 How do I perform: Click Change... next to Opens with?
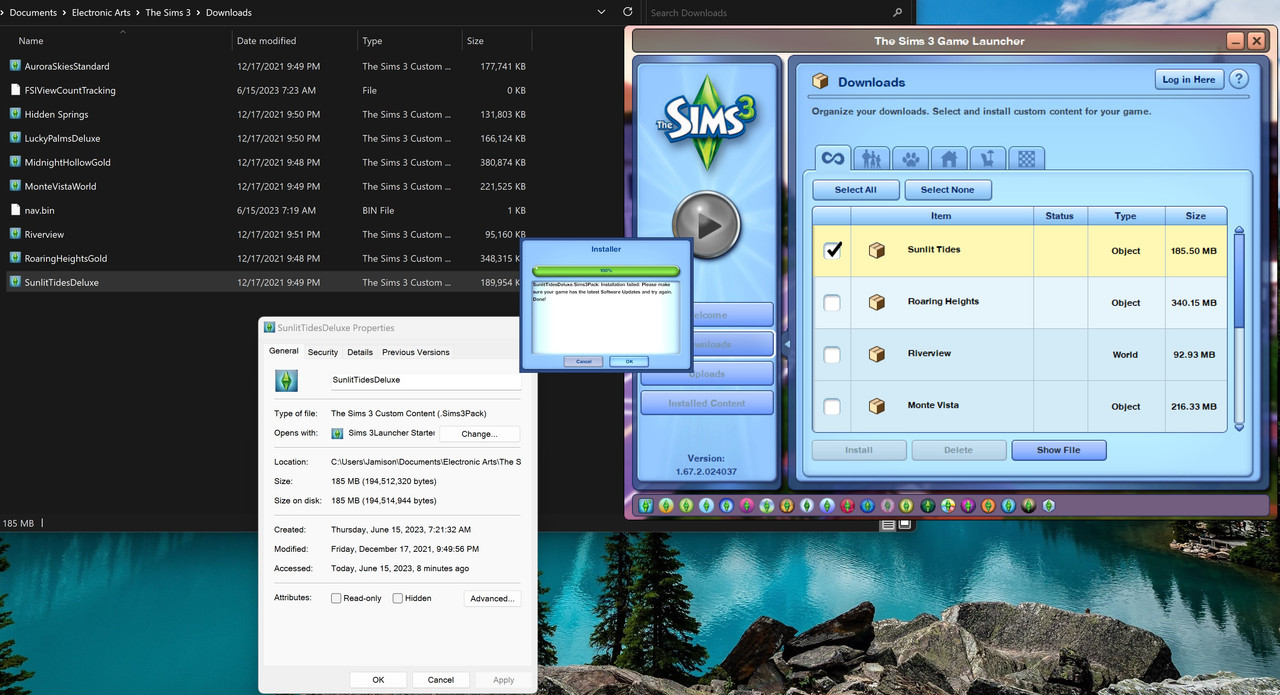pos(479,434)
